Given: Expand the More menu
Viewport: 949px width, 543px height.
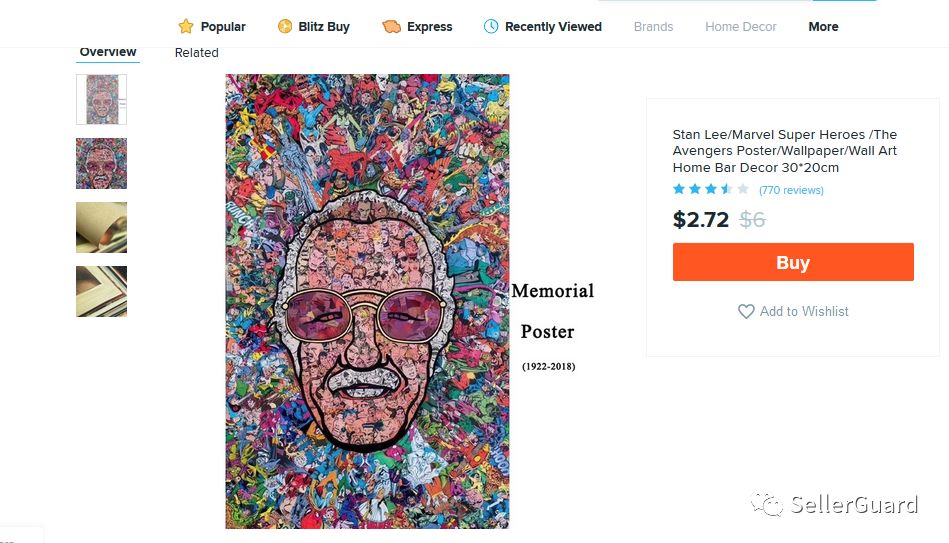Looking at the screenshot, I should coord(823,27).
